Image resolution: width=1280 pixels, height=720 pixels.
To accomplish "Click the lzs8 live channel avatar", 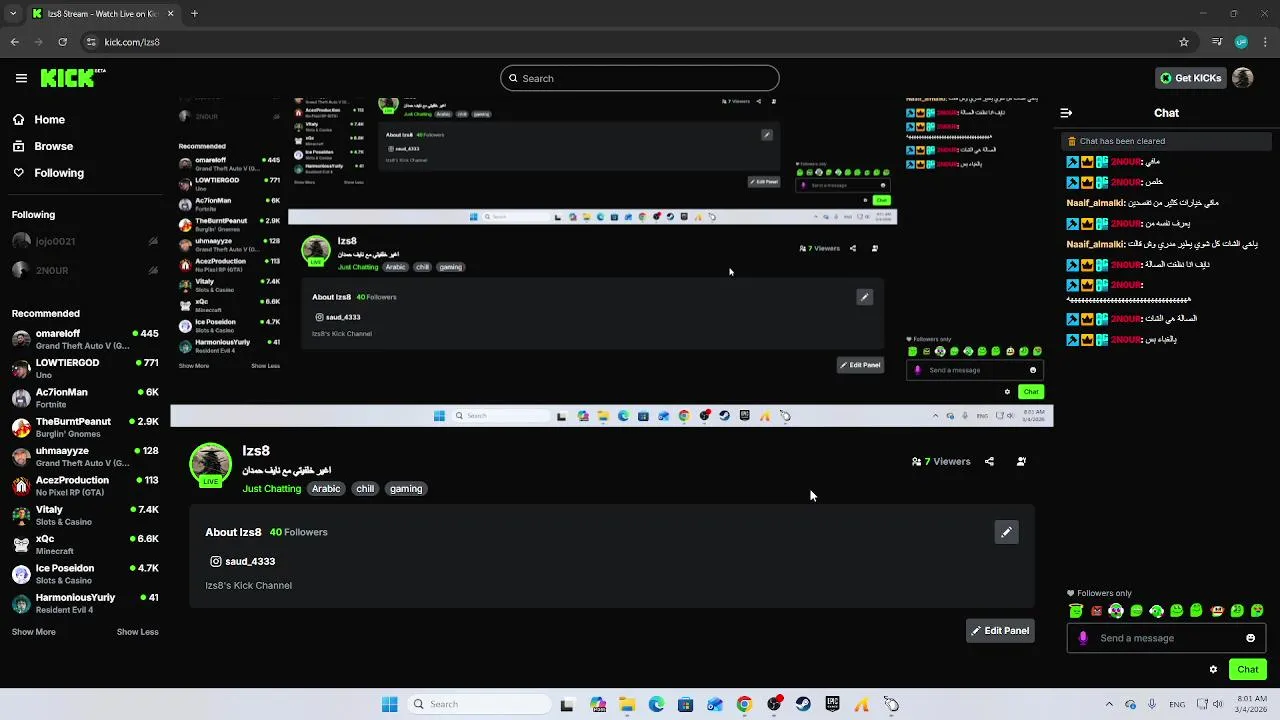I will [x=210, y=465].
